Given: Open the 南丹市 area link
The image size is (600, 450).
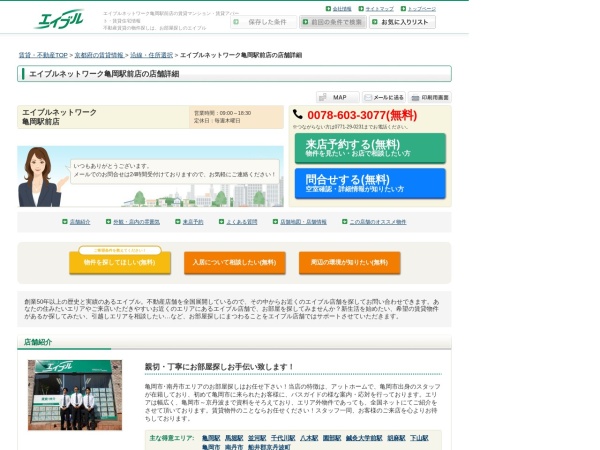Looking at the screenshot, I should pos(234,447).
